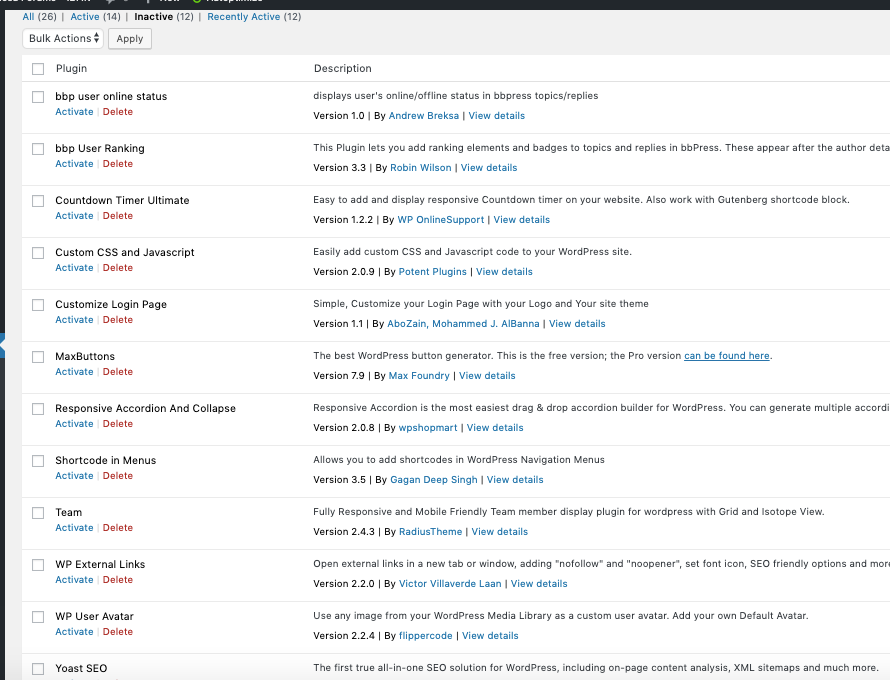Delete the Custom CSS and Javascript plugin

tap(117, 268)
